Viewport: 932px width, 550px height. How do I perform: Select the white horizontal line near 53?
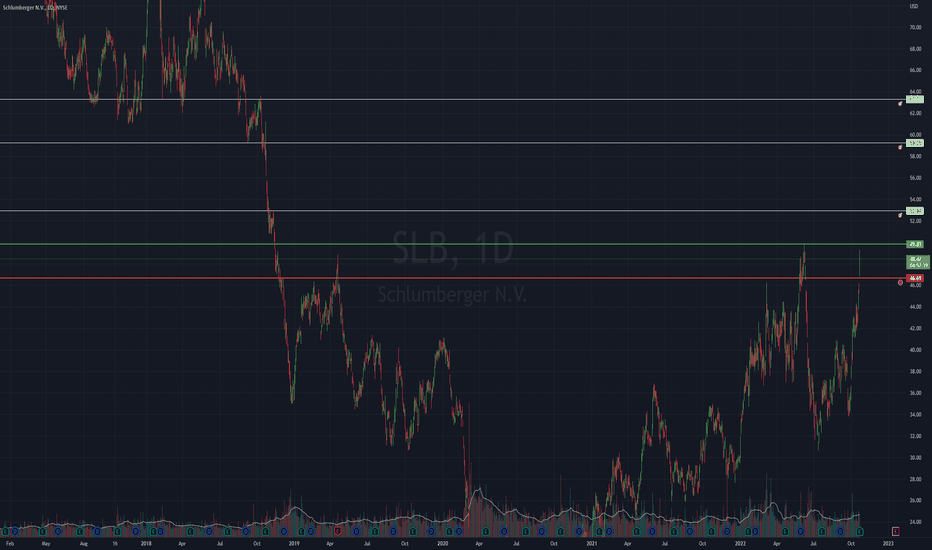click(x=452, y=210)
